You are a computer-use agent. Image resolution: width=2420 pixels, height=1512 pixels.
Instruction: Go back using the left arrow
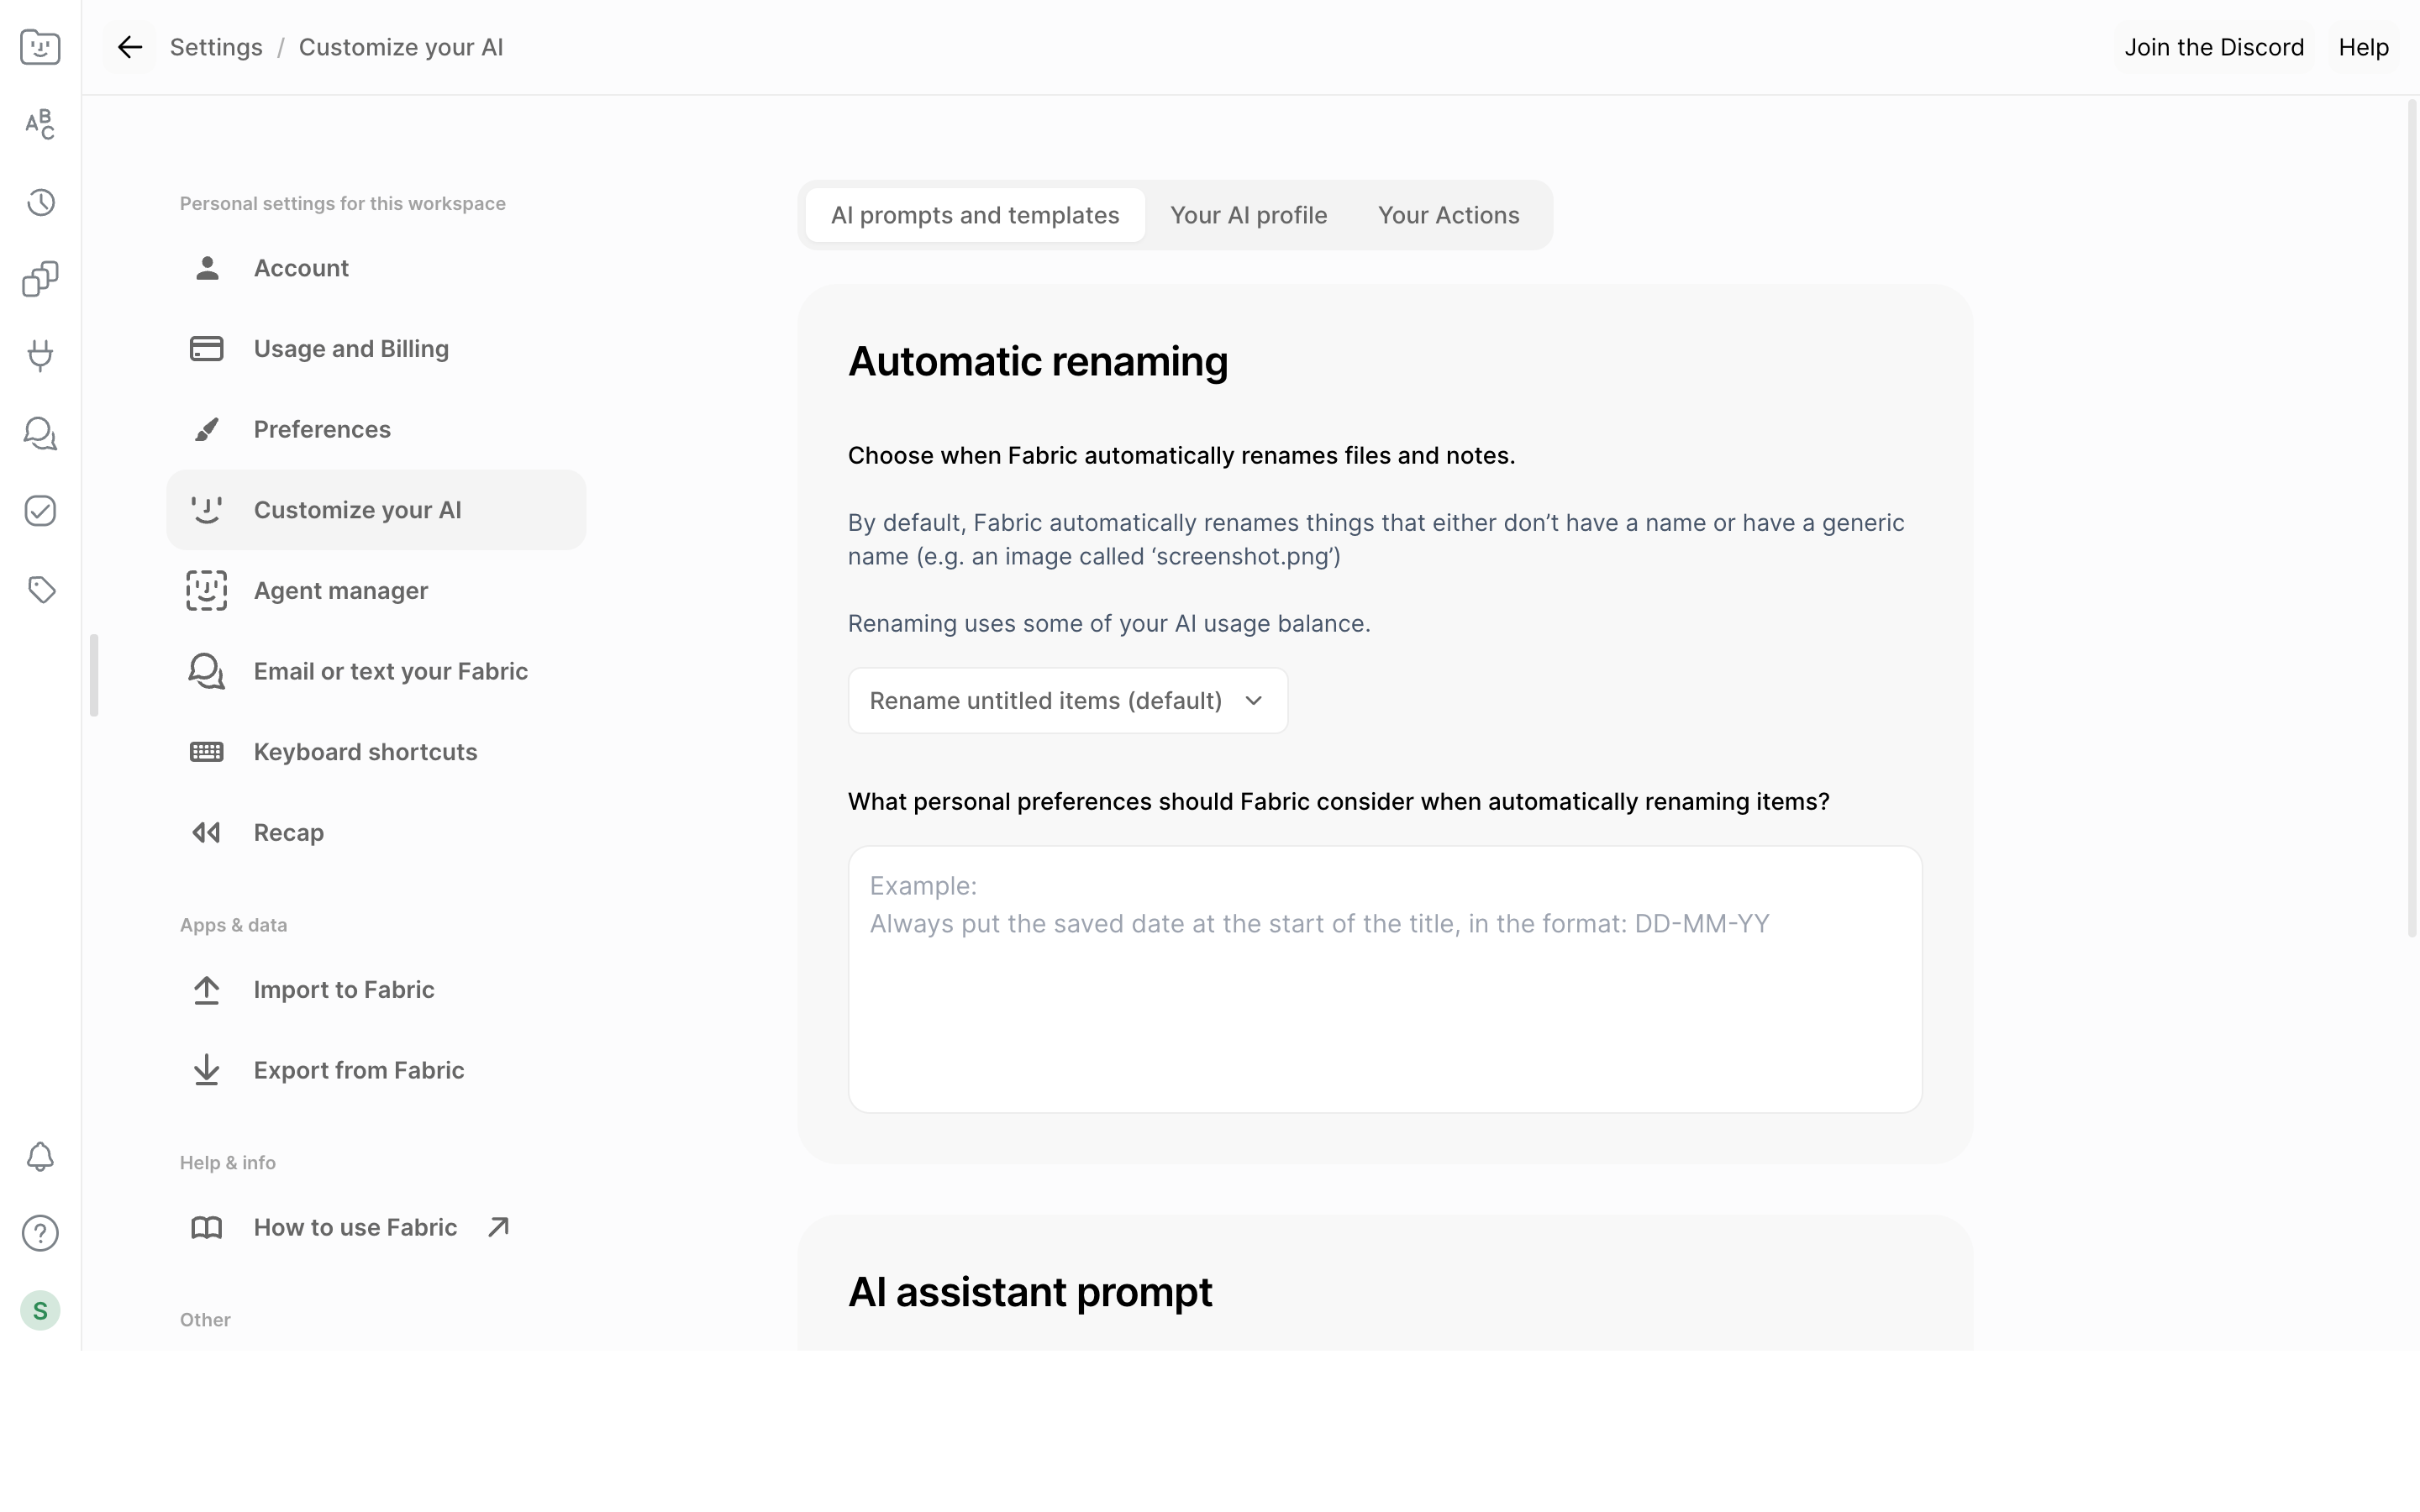coord(130,47)
